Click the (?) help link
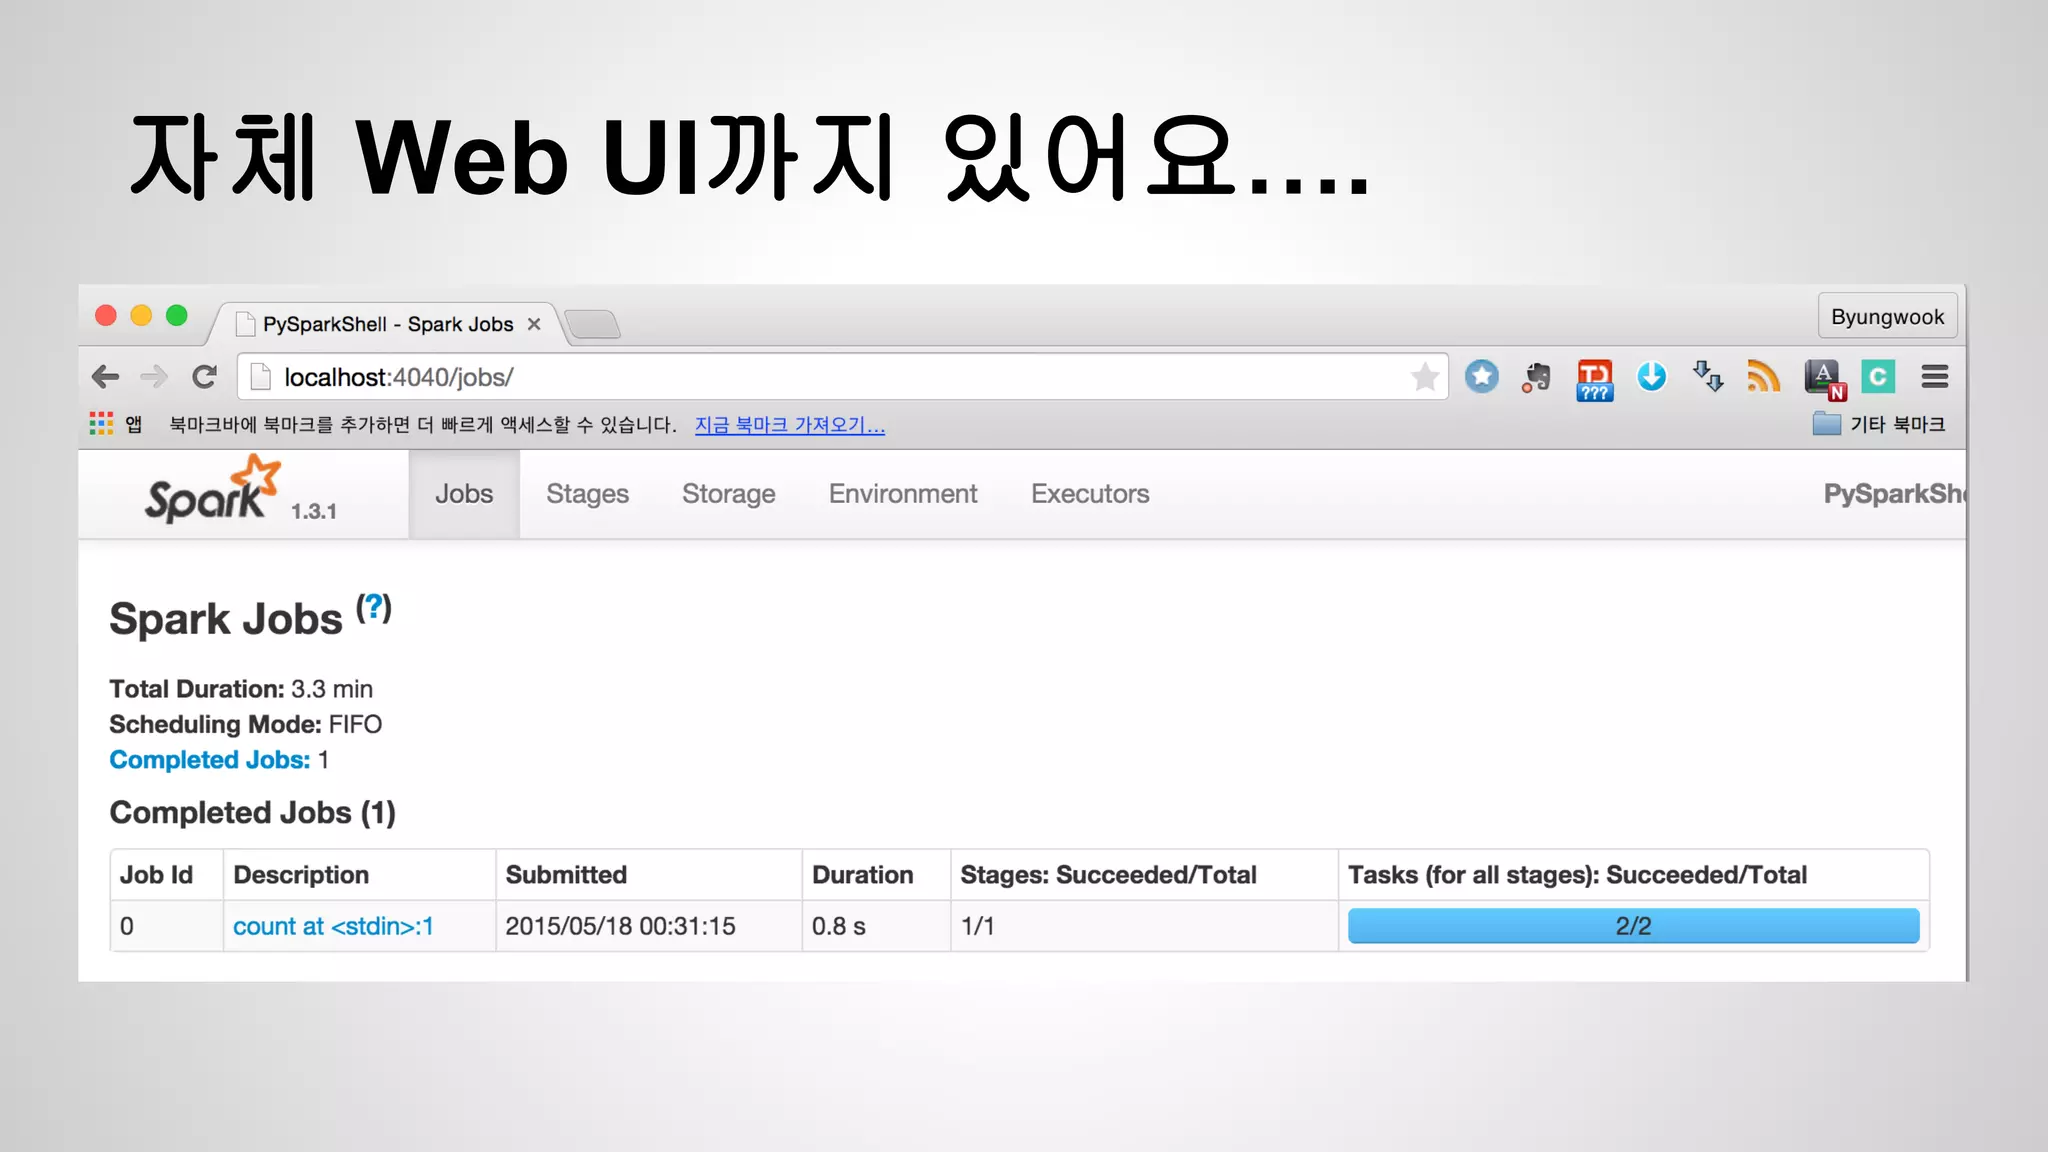Image resolution: width=2048 pixels, height=1152 pixels. [374, 607]
